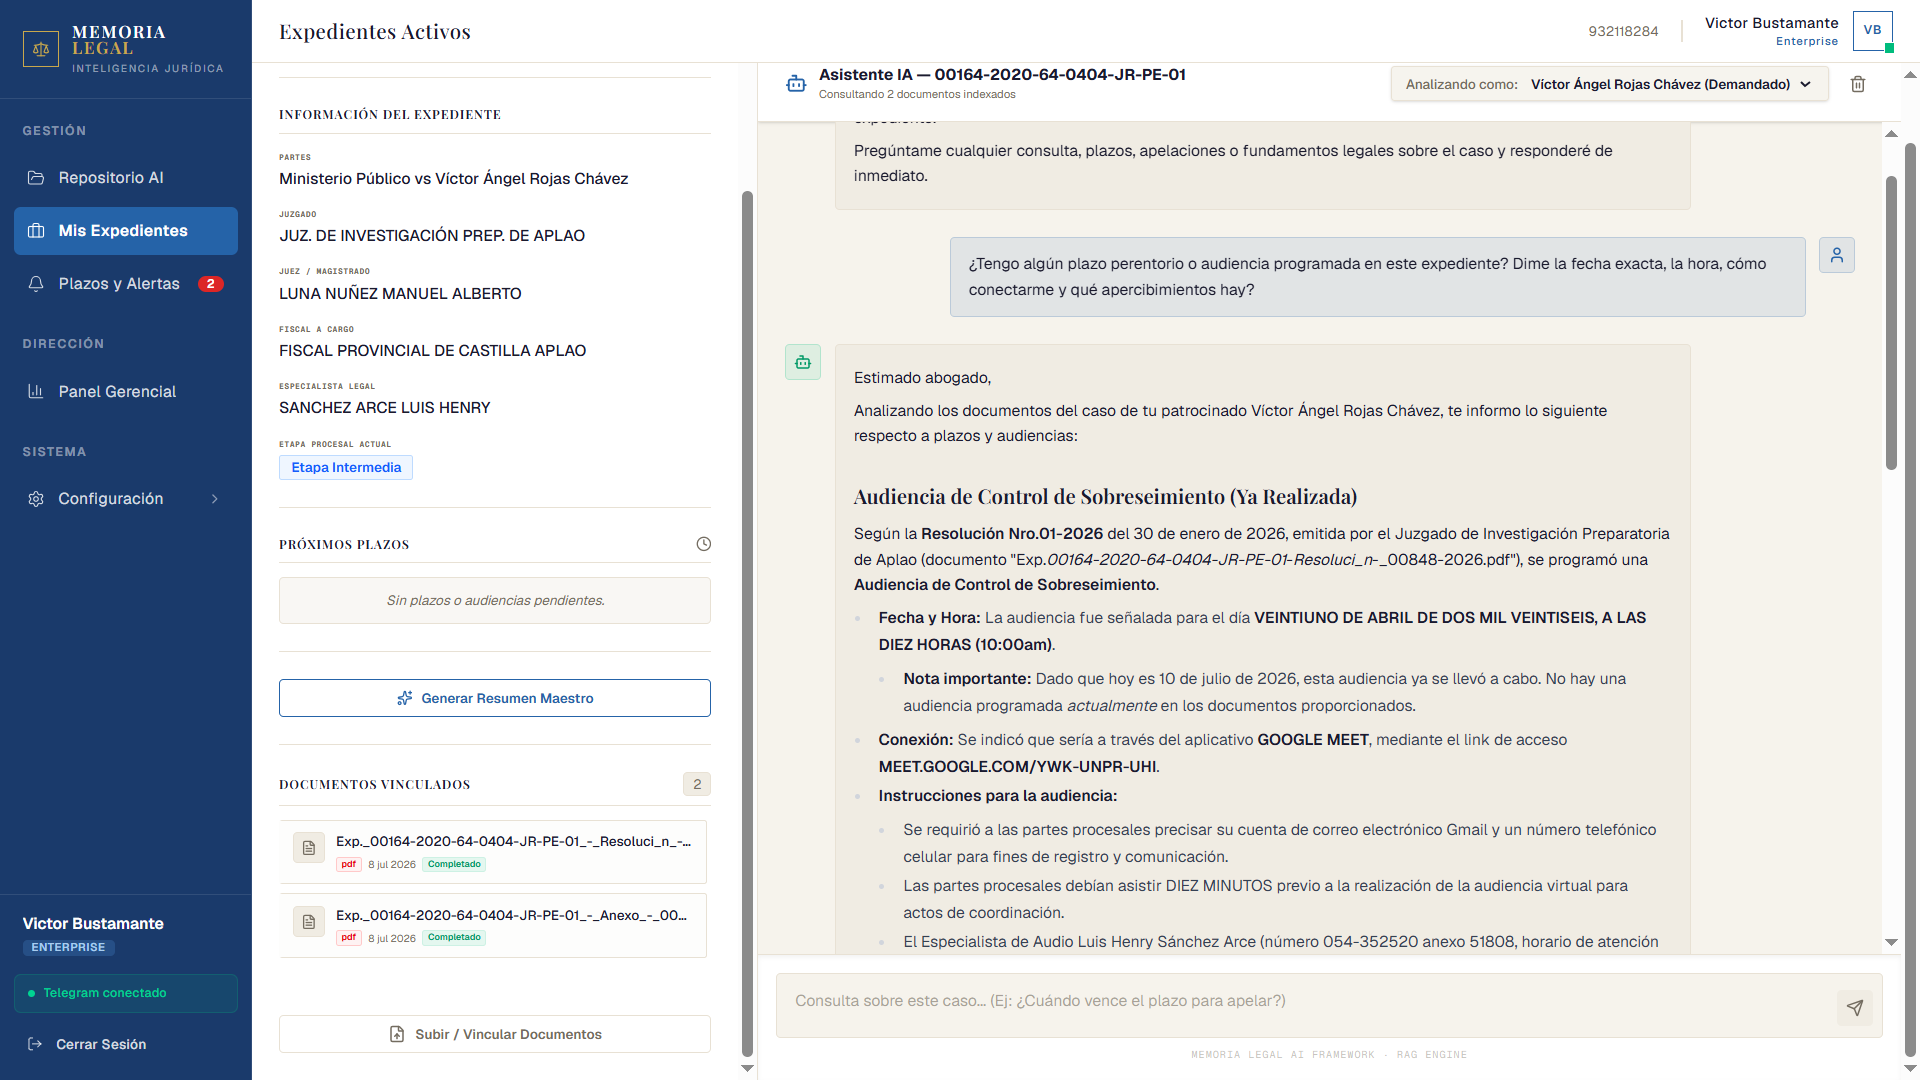Click the left panel scrollbar thumb

coord(747,624)
